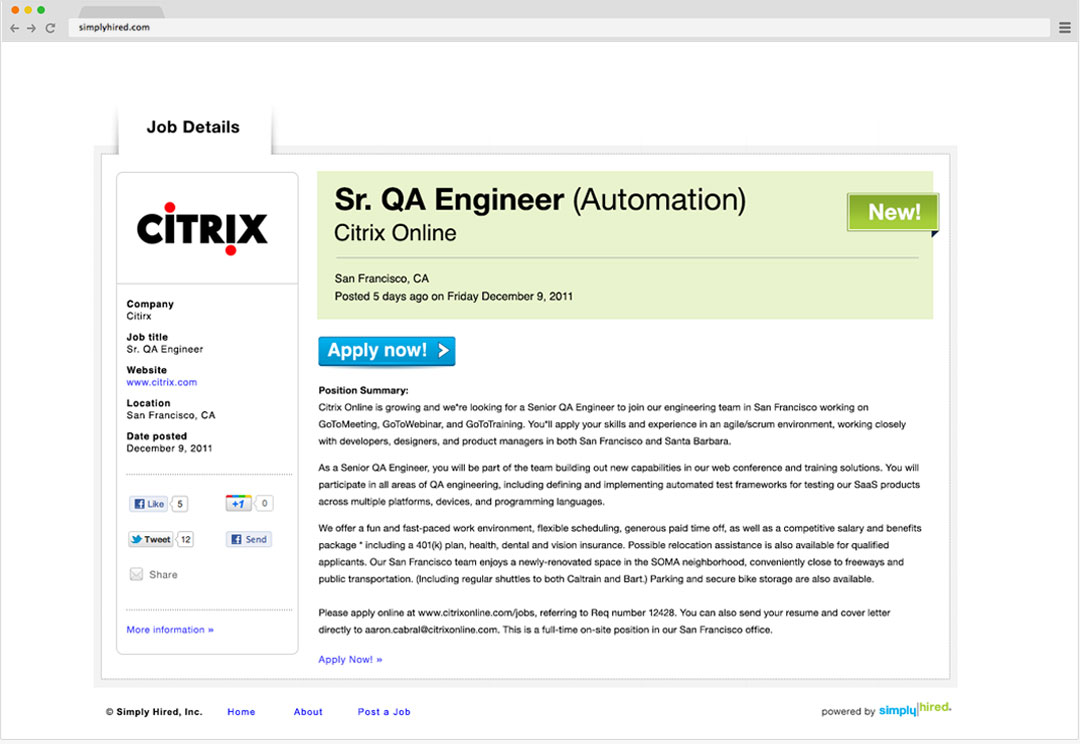Open the browser hamburger menu
Screen dimensions: 1080x744
[1065, 28]
